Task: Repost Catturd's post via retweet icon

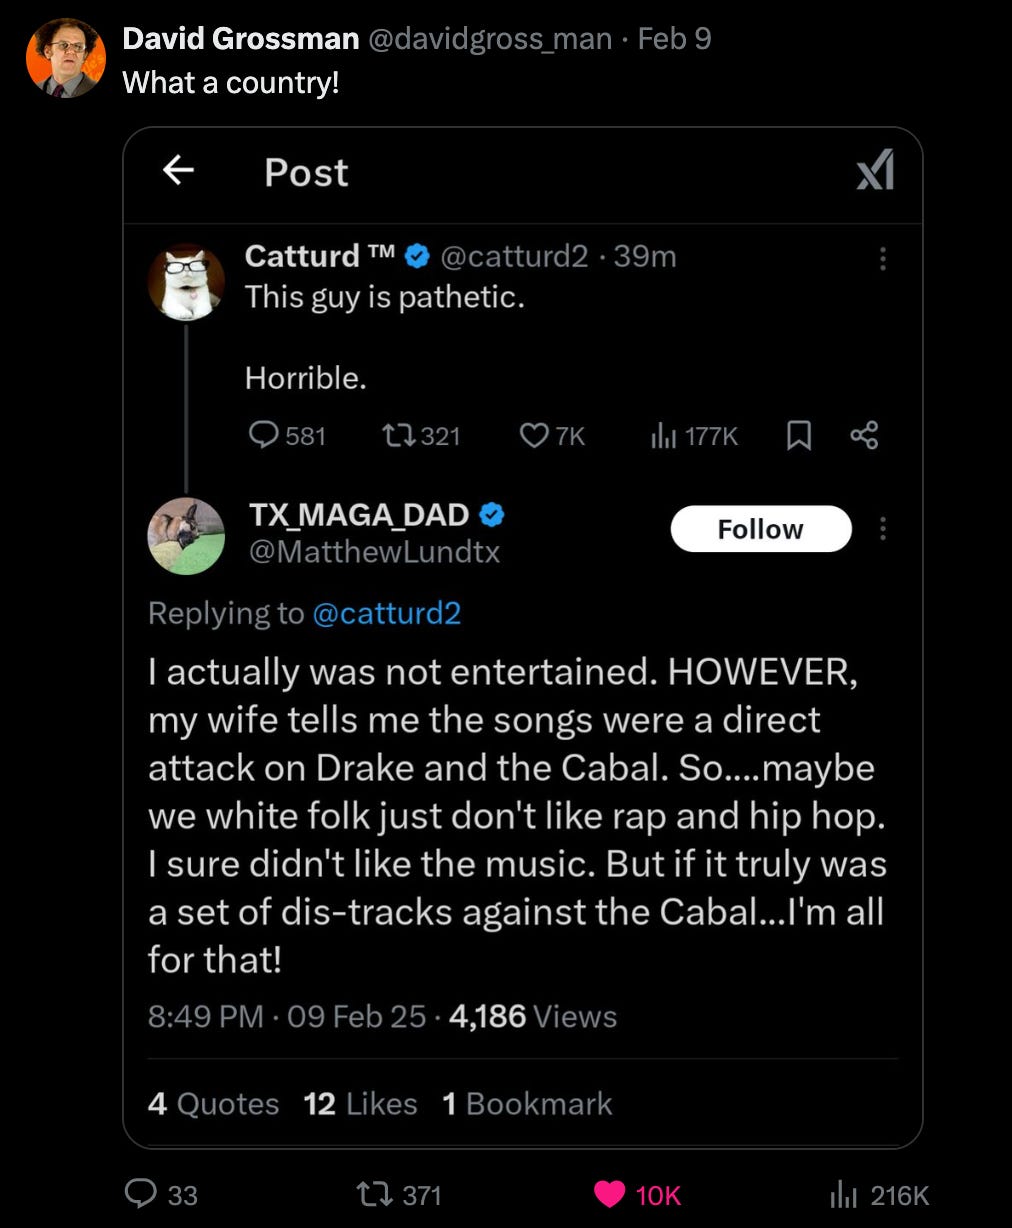Action: tap(396, 434)
